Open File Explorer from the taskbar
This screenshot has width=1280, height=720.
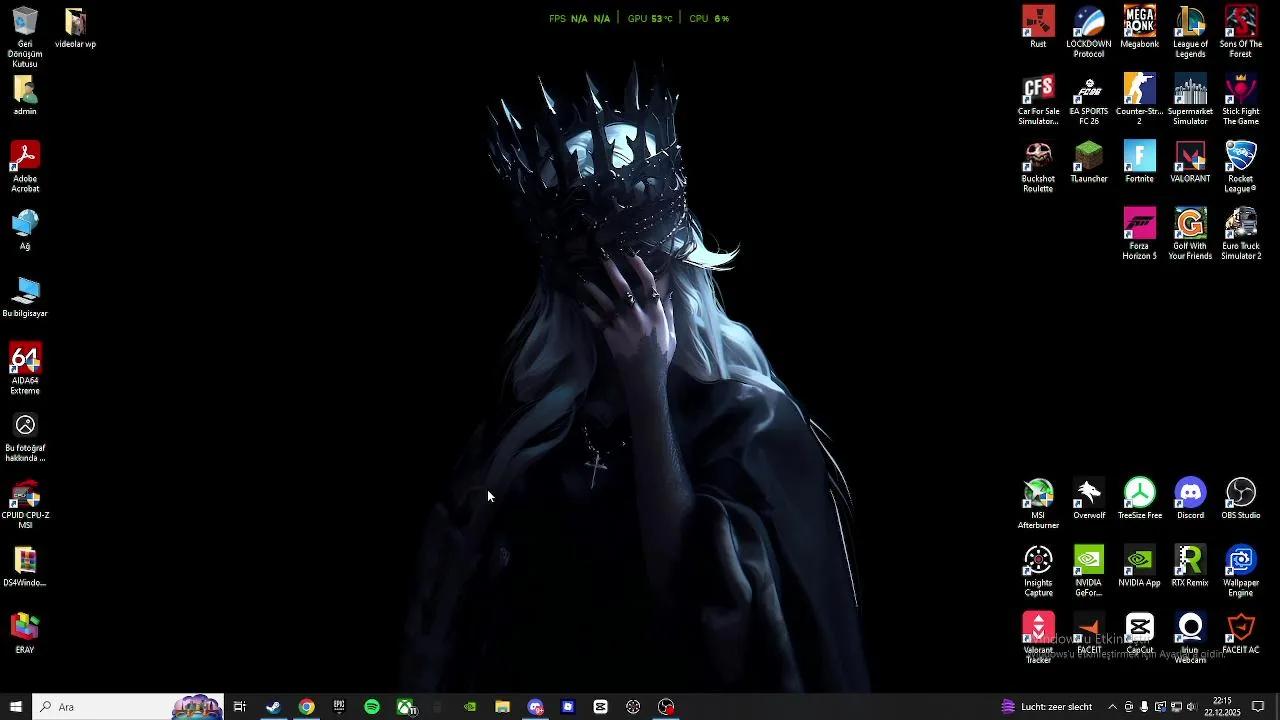pyautogui.click(x=502, y=707)
